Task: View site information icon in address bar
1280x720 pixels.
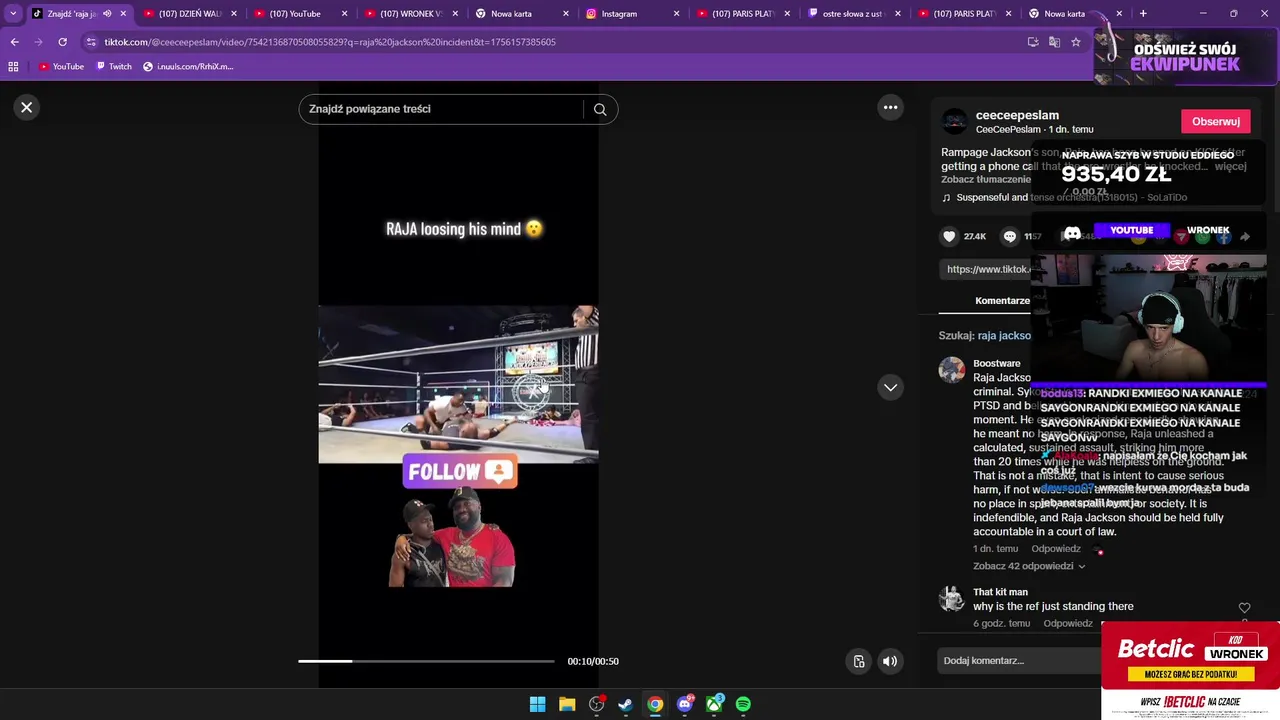Action: point(91,42)
